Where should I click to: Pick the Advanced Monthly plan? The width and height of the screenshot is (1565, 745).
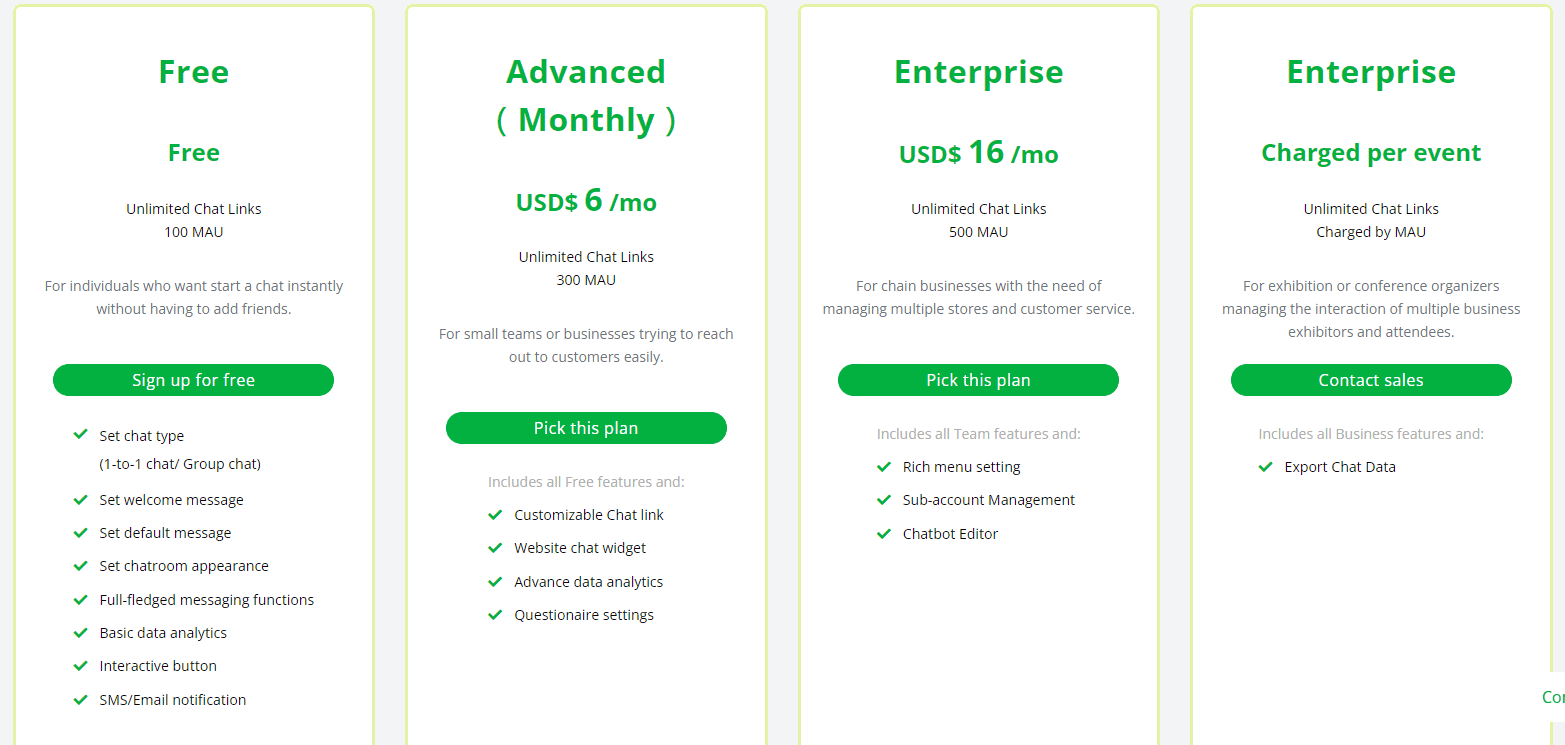coord(586,428)
